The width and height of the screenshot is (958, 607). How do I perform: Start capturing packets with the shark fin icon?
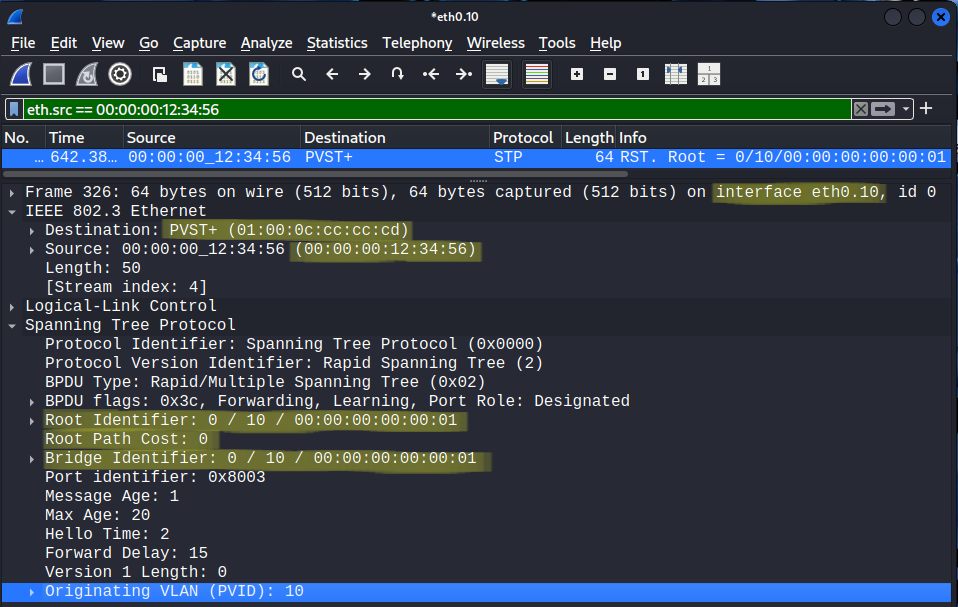tap(23, 74)
